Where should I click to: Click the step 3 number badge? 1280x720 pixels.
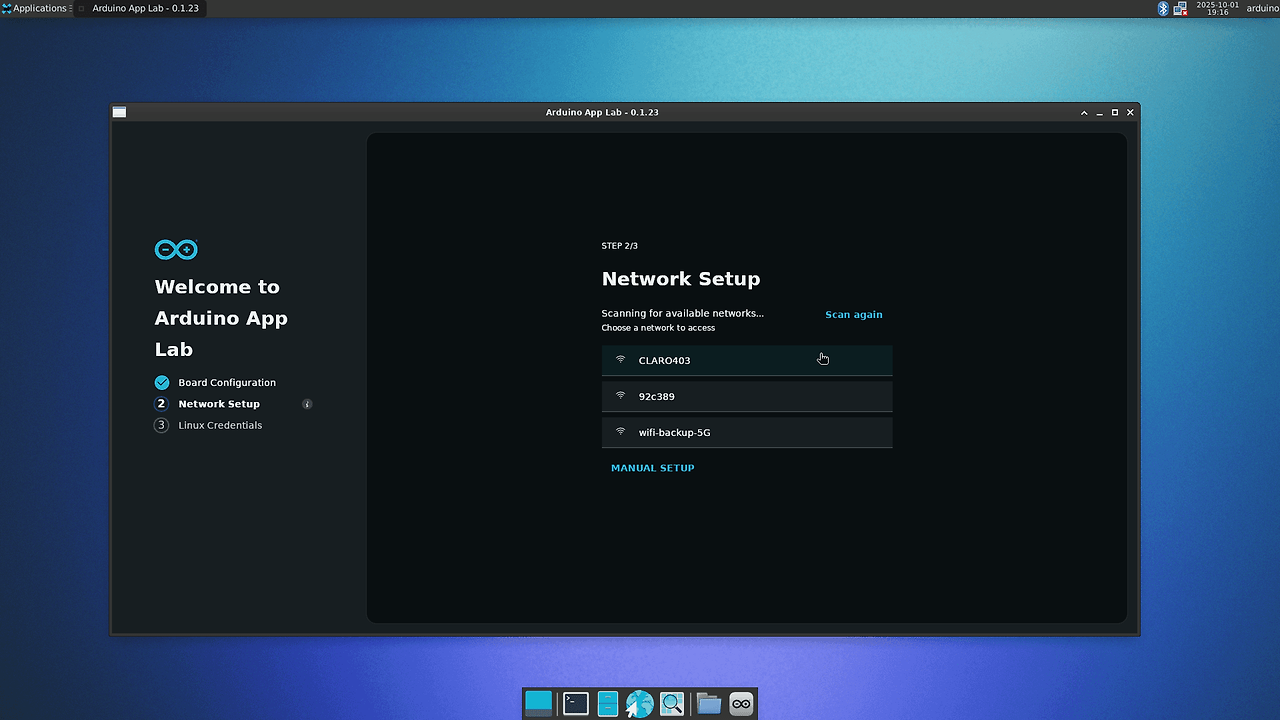[162, 425]
